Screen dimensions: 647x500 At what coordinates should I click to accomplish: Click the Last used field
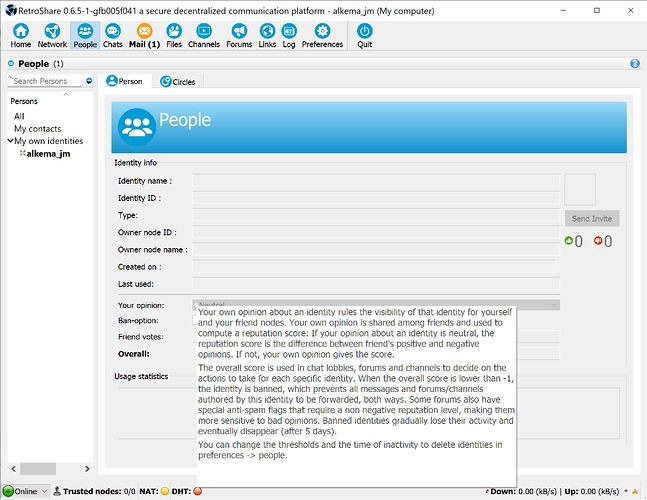click(x=375, y=284)
